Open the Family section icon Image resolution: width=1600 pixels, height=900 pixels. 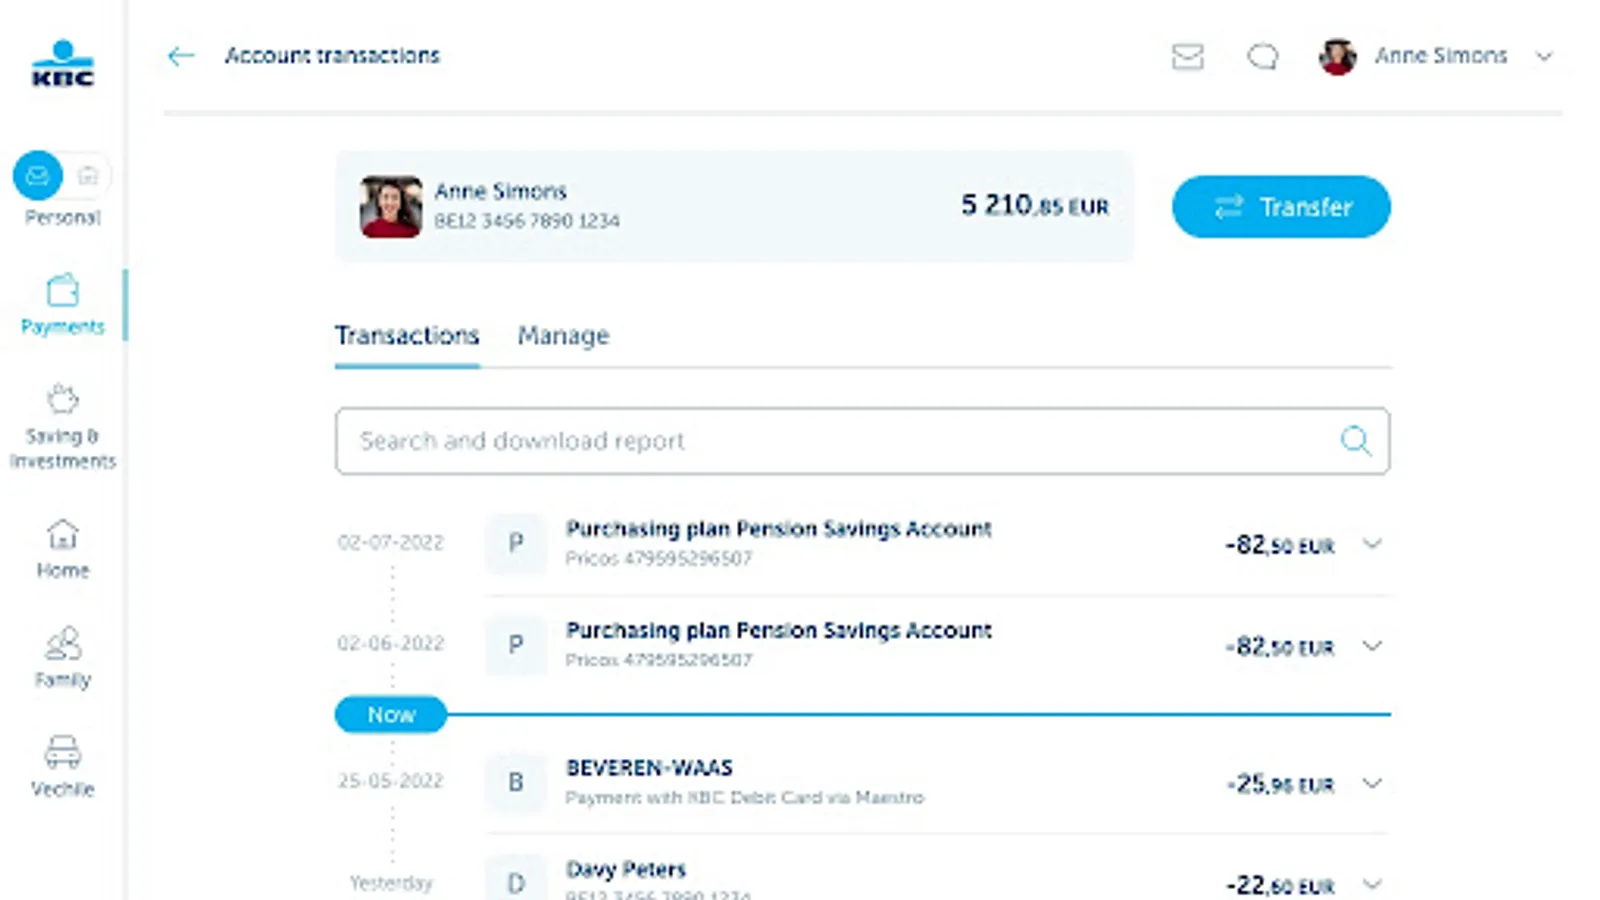[x=62, y=644]
